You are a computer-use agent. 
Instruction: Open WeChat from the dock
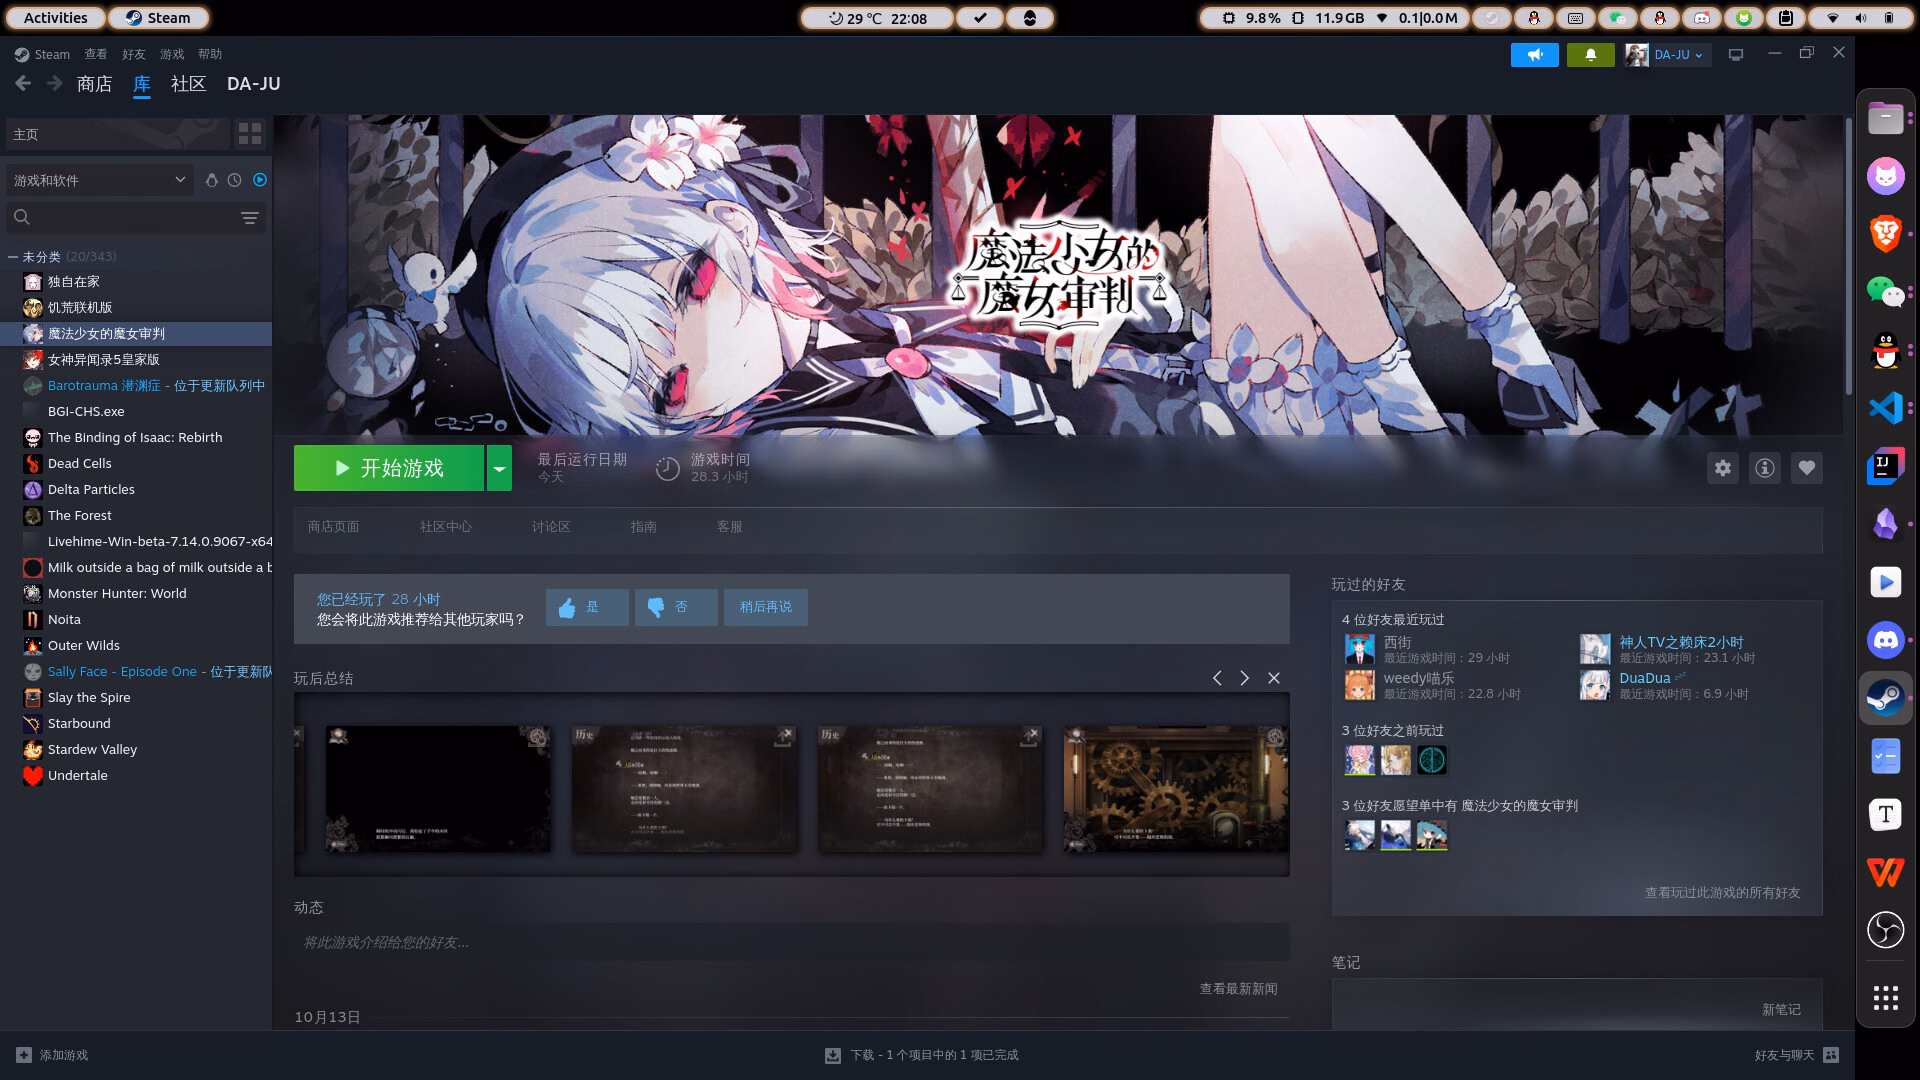coord(1886,292)
